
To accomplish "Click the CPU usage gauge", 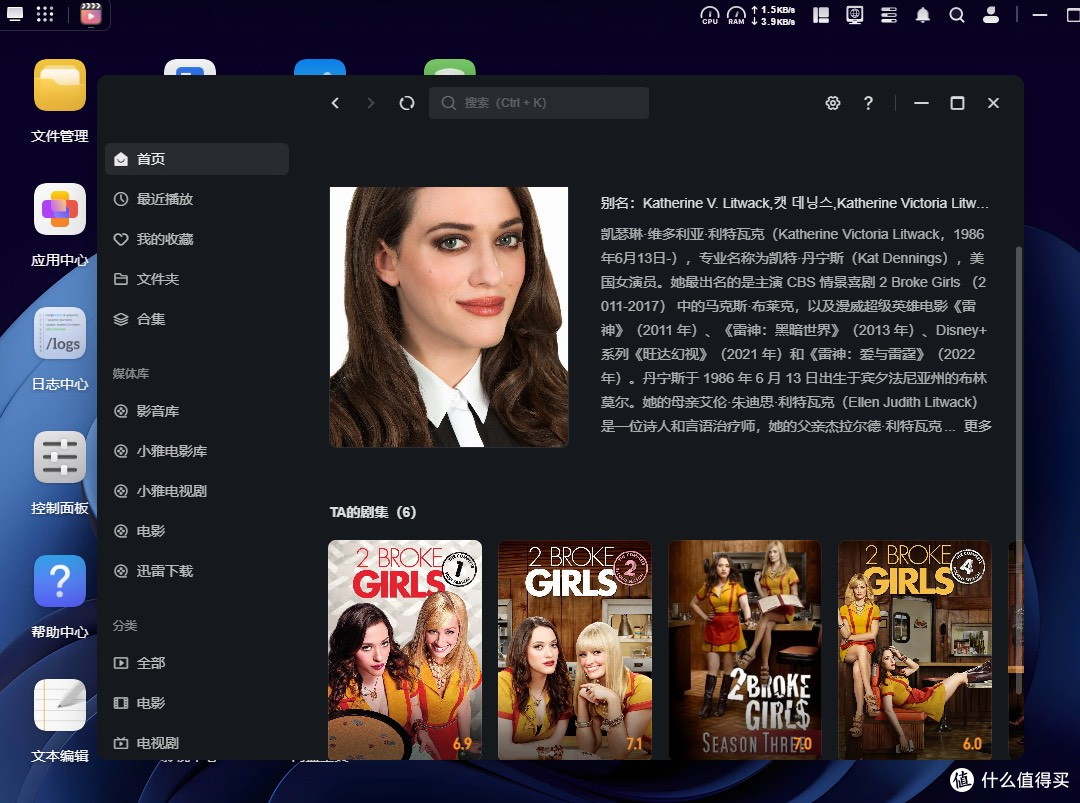I will (709, 15).
